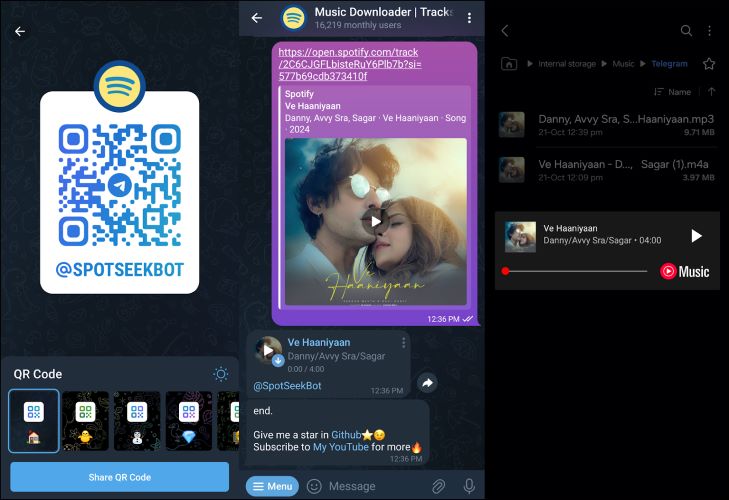The width and height of the screenshot is (729, 500).
Task: Toggle QR code brightness sun icon
Action: (221, 374)
